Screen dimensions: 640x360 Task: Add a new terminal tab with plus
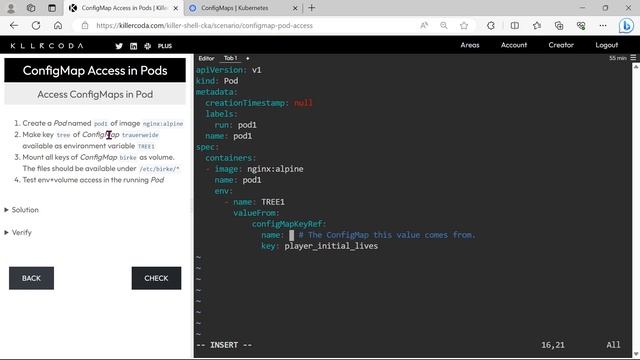pyautogui.click(x=248, y=58)
